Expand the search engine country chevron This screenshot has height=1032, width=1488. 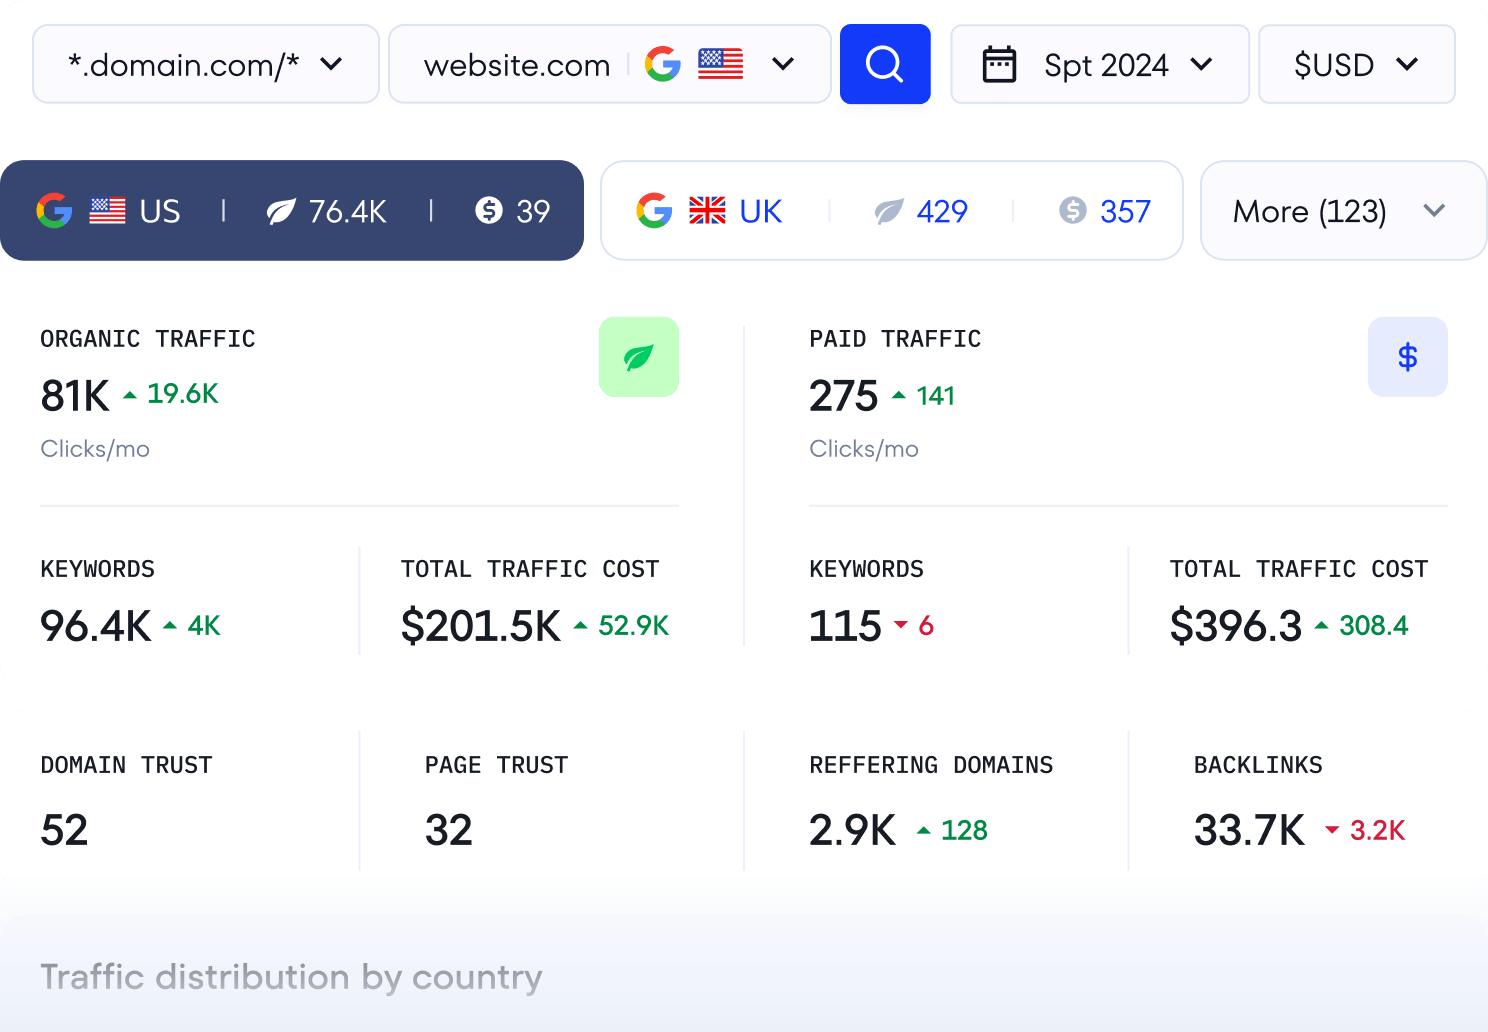tap(783, 64)
